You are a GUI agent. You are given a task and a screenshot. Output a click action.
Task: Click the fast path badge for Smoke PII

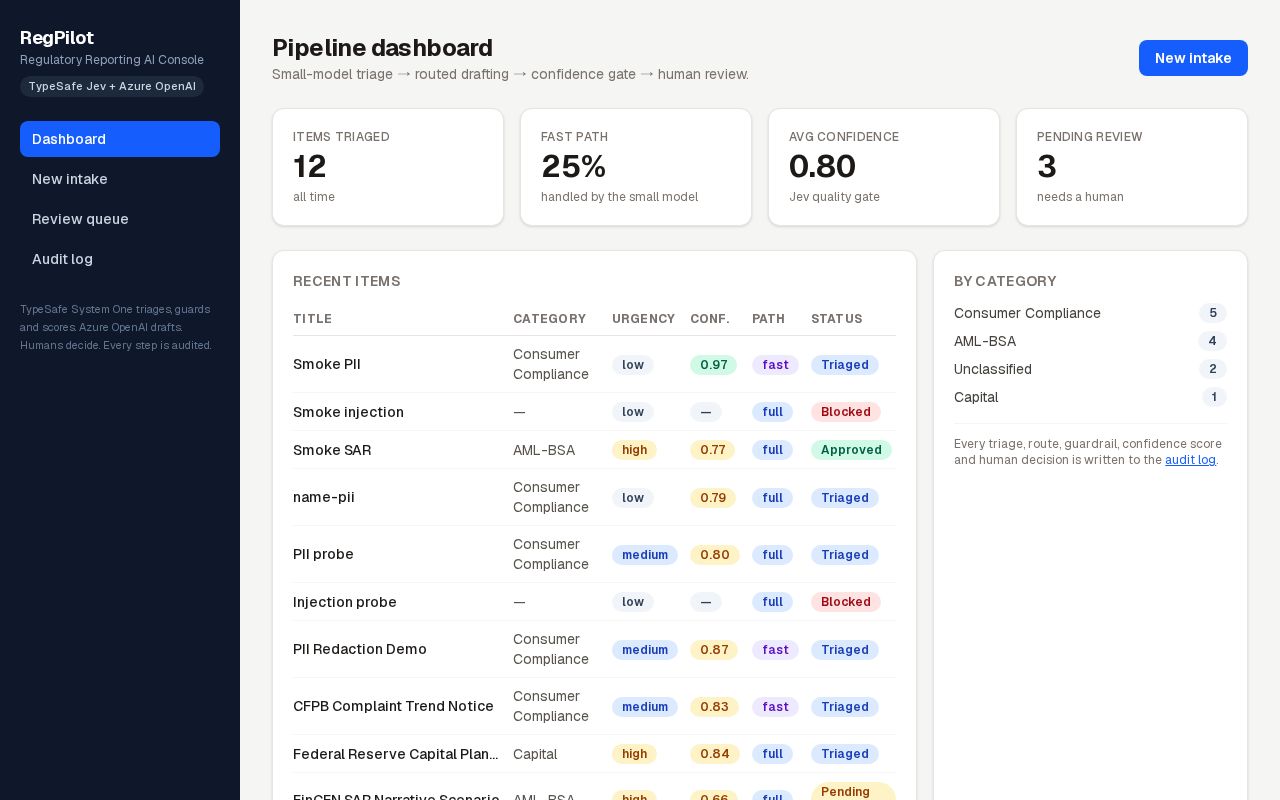(775, 365)
